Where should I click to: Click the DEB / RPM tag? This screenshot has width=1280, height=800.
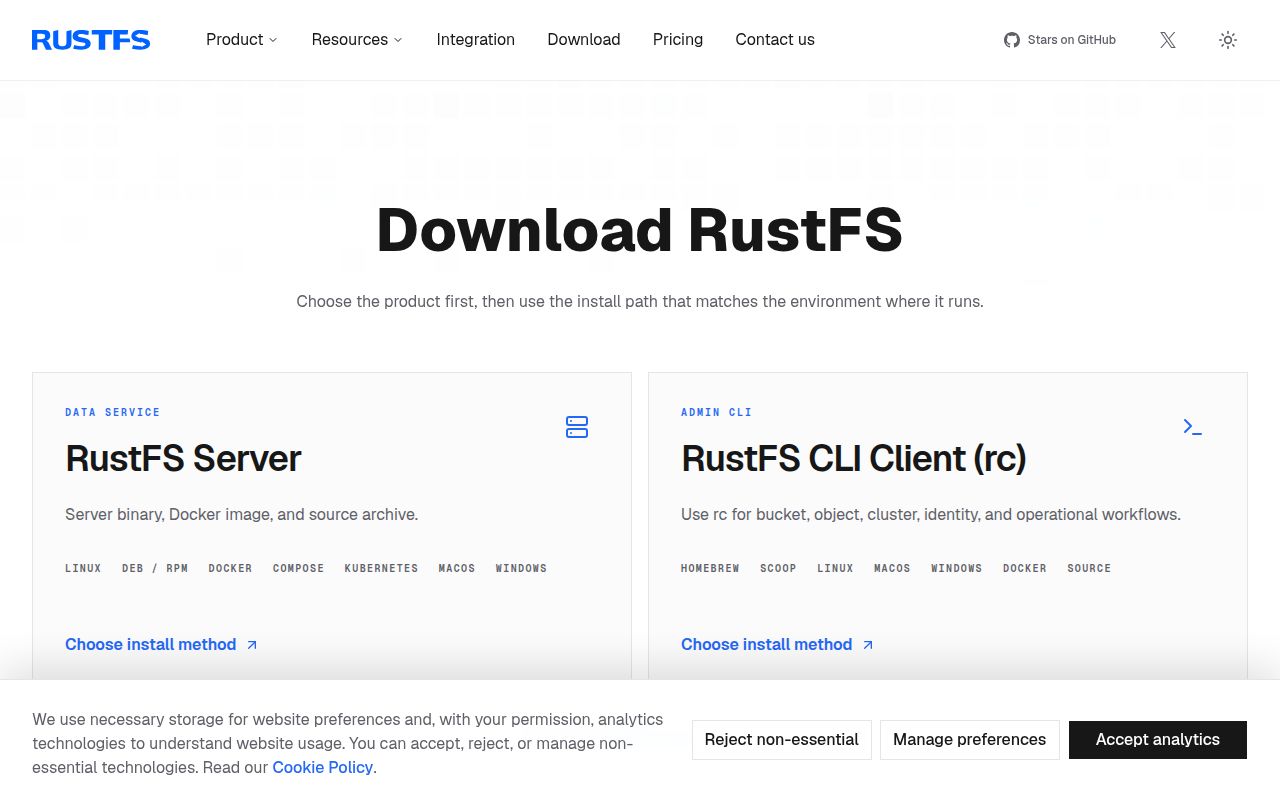(155, 568)
